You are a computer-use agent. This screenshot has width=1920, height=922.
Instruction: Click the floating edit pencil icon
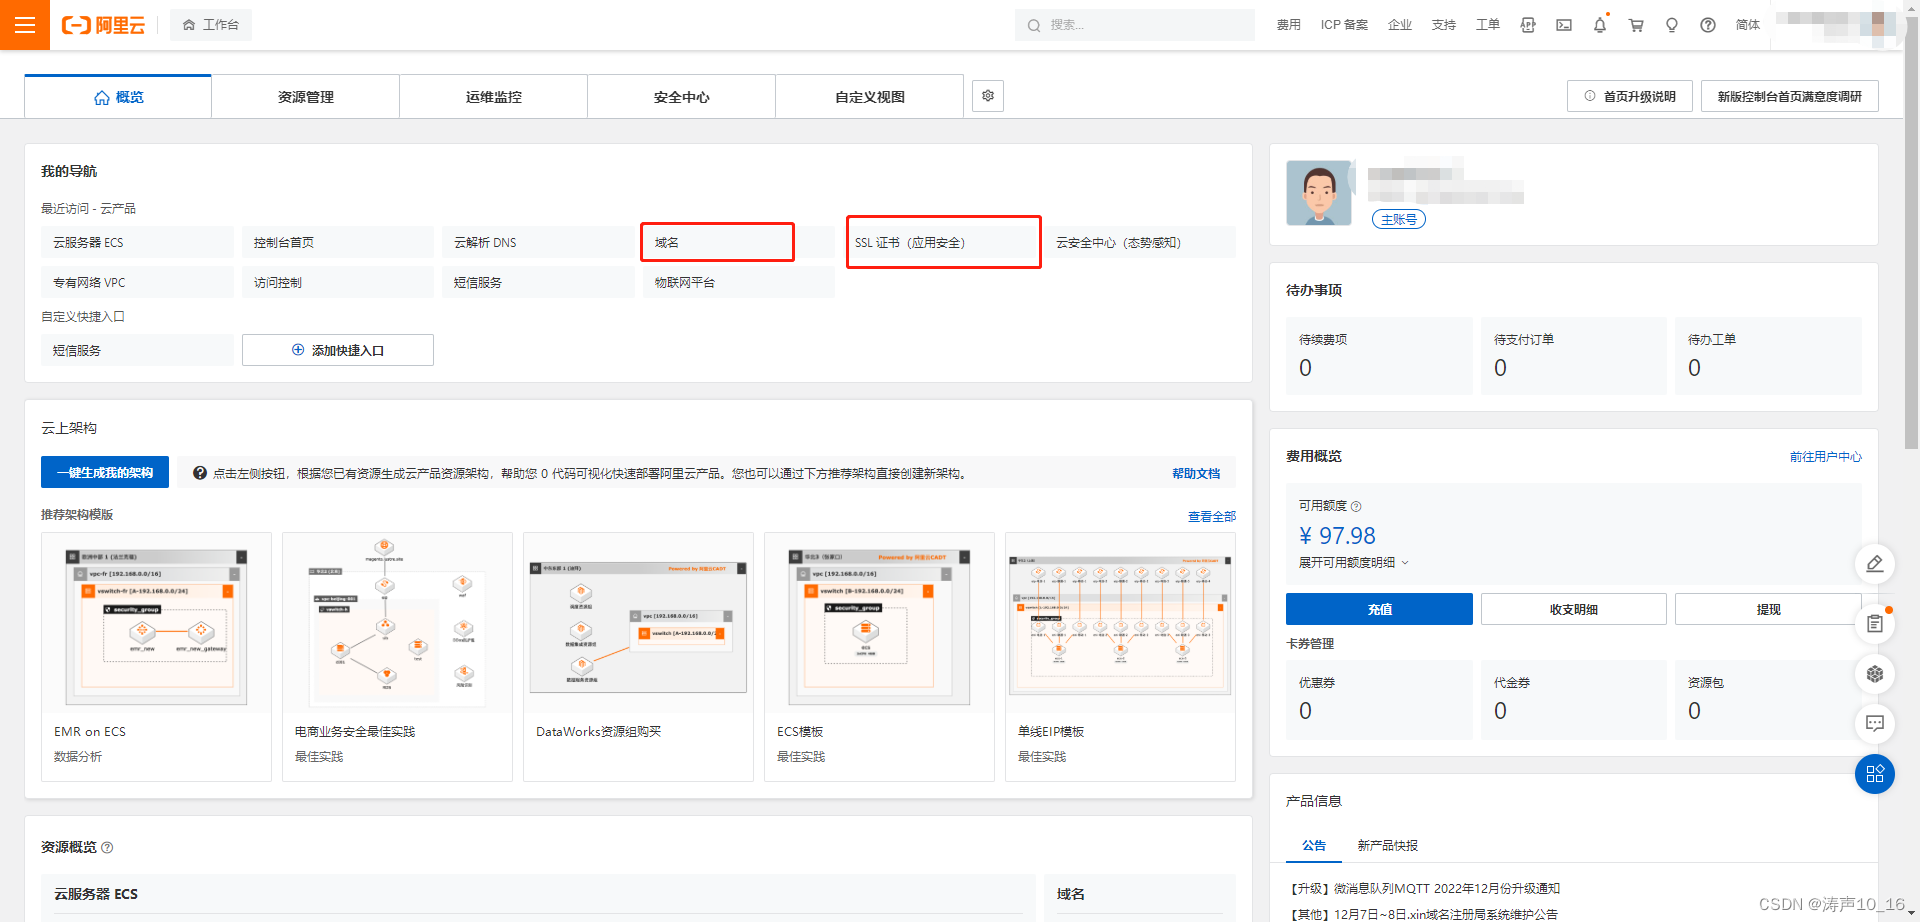[1875, 564]
